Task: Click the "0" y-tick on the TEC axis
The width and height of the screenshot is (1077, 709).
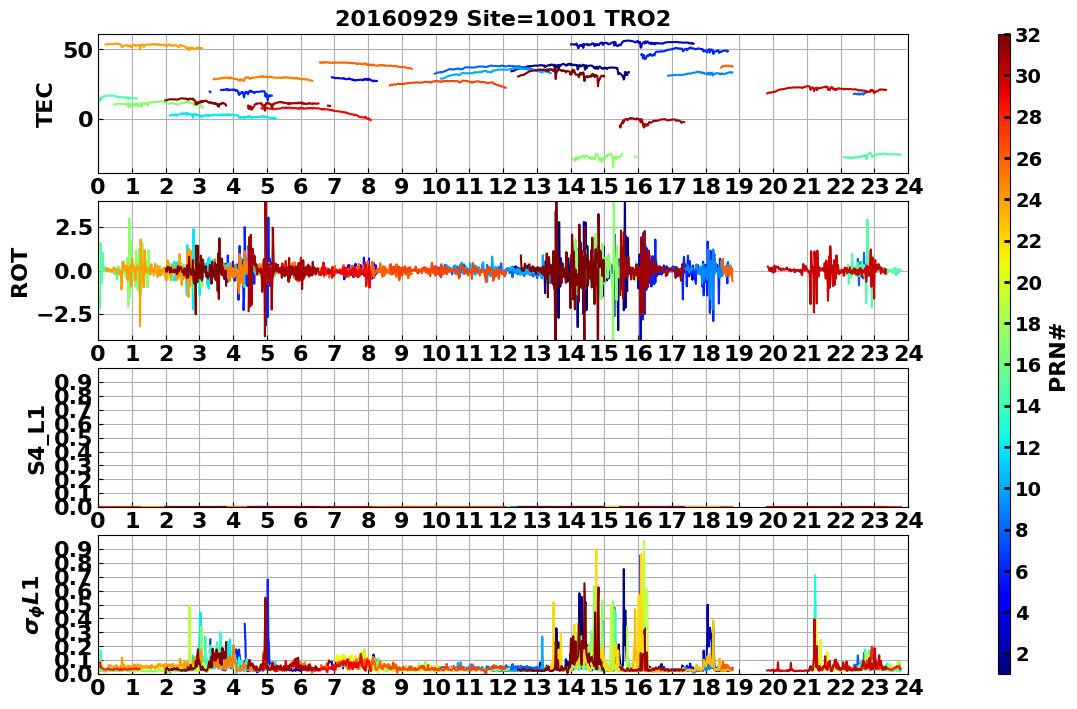Action: (x=85, y=120)
